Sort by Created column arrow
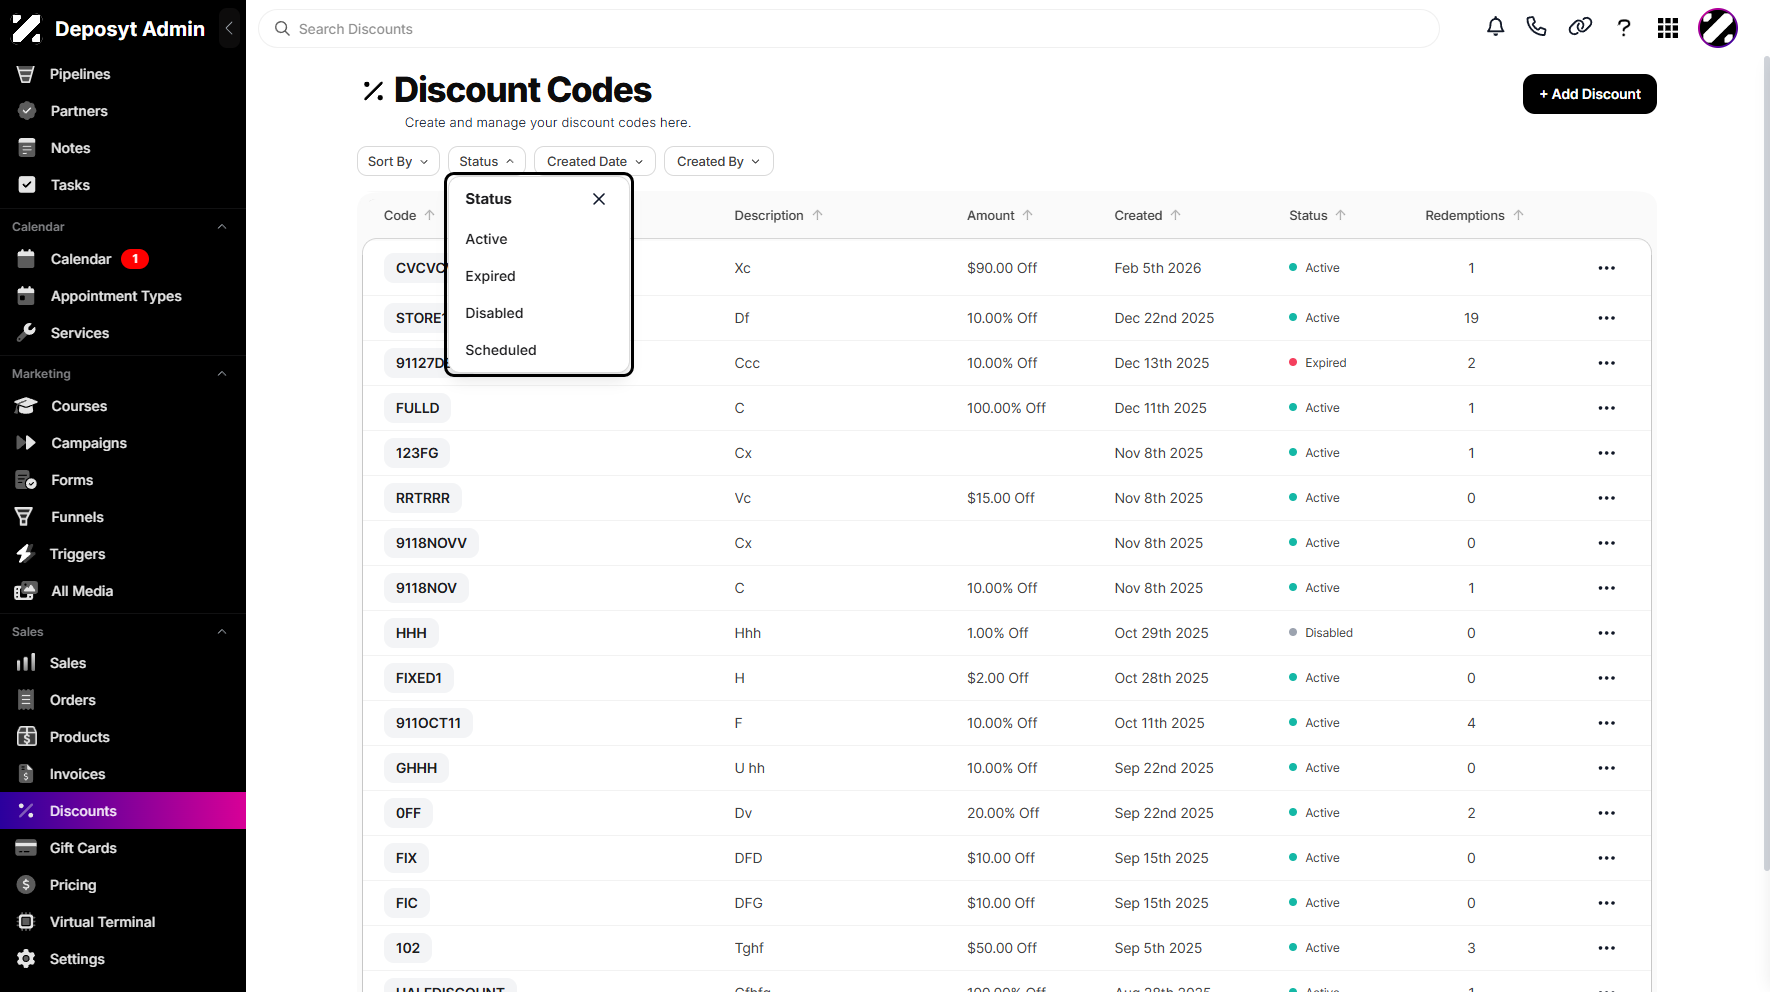The width and height of the screenshot is (1770, 992). coord(1176,215)
